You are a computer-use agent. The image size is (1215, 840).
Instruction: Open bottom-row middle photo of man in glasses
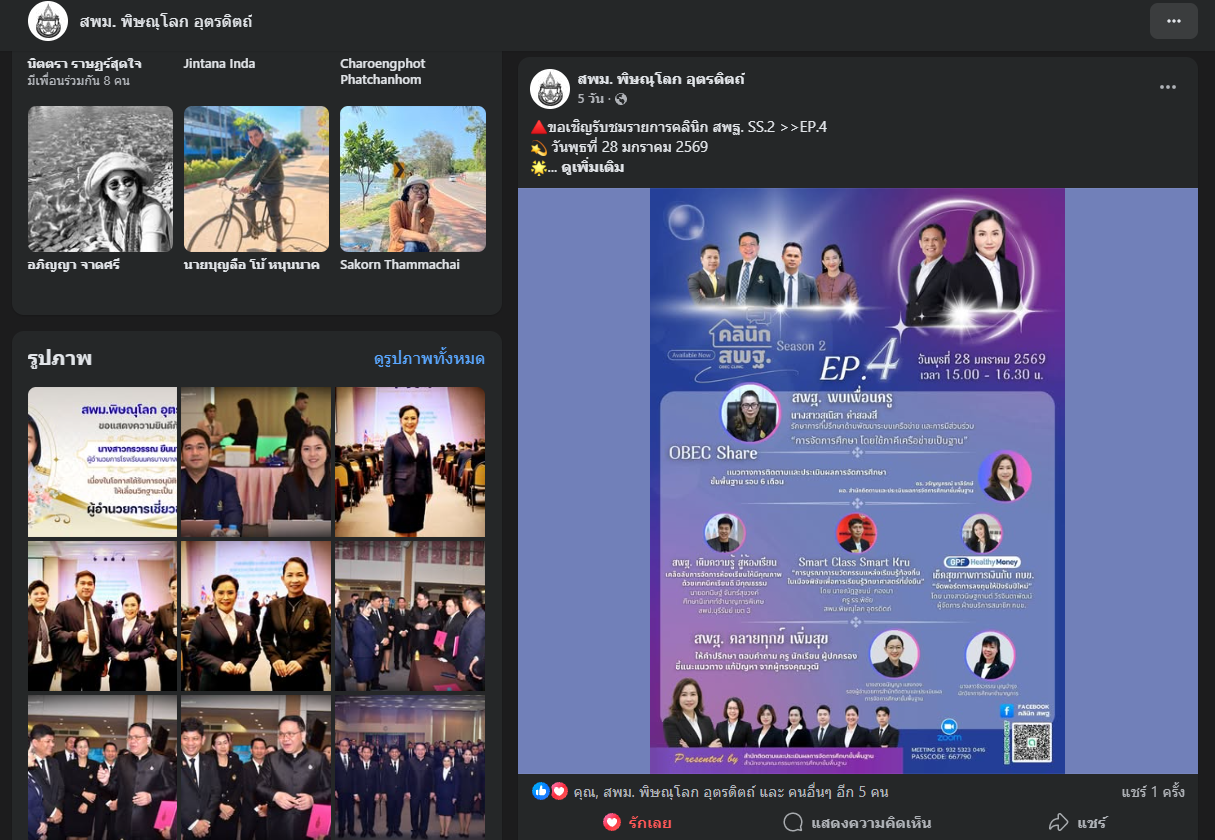point(256,767)
